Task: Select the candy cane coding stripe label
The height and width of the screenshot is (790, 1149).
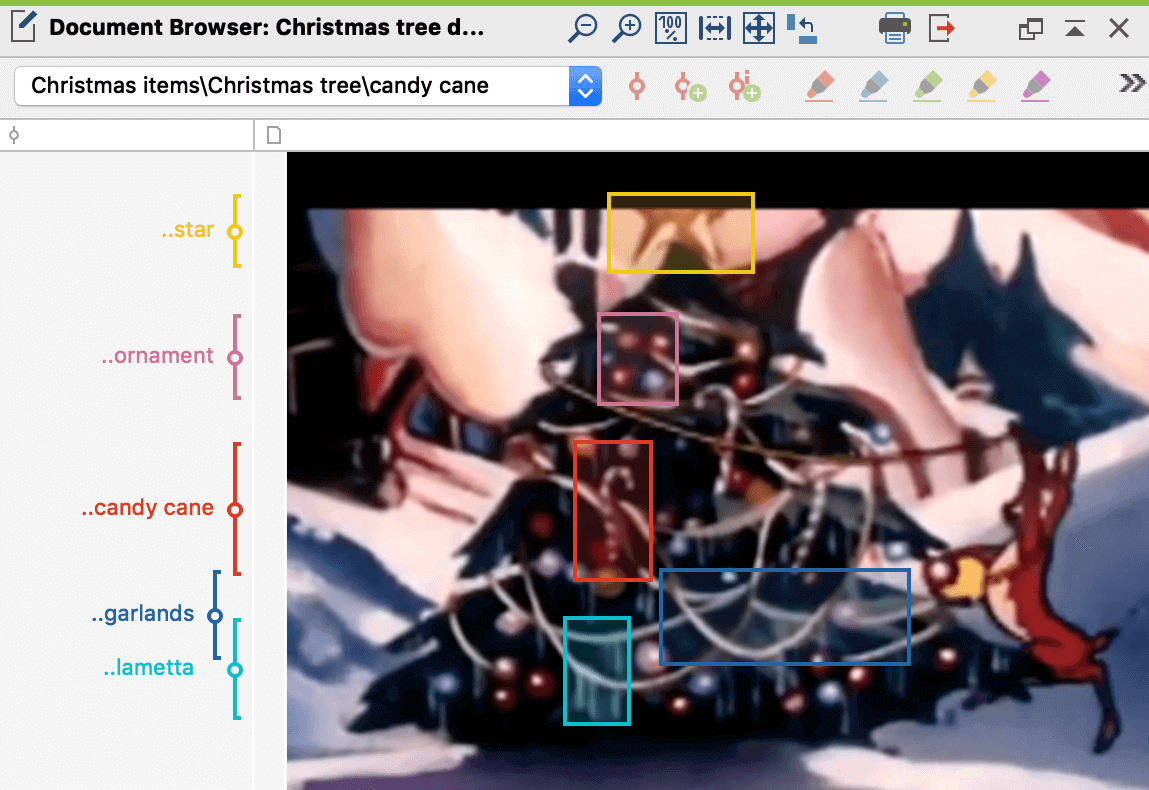Action: [x=147, y=507]
